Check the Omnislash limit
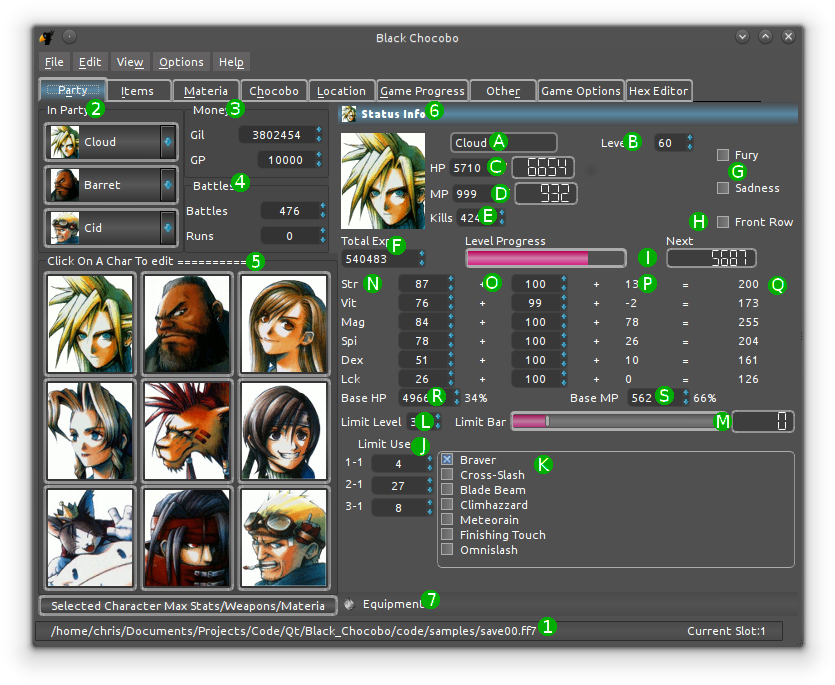The width and height of the screenshot is (835, 685). [447, 549]
